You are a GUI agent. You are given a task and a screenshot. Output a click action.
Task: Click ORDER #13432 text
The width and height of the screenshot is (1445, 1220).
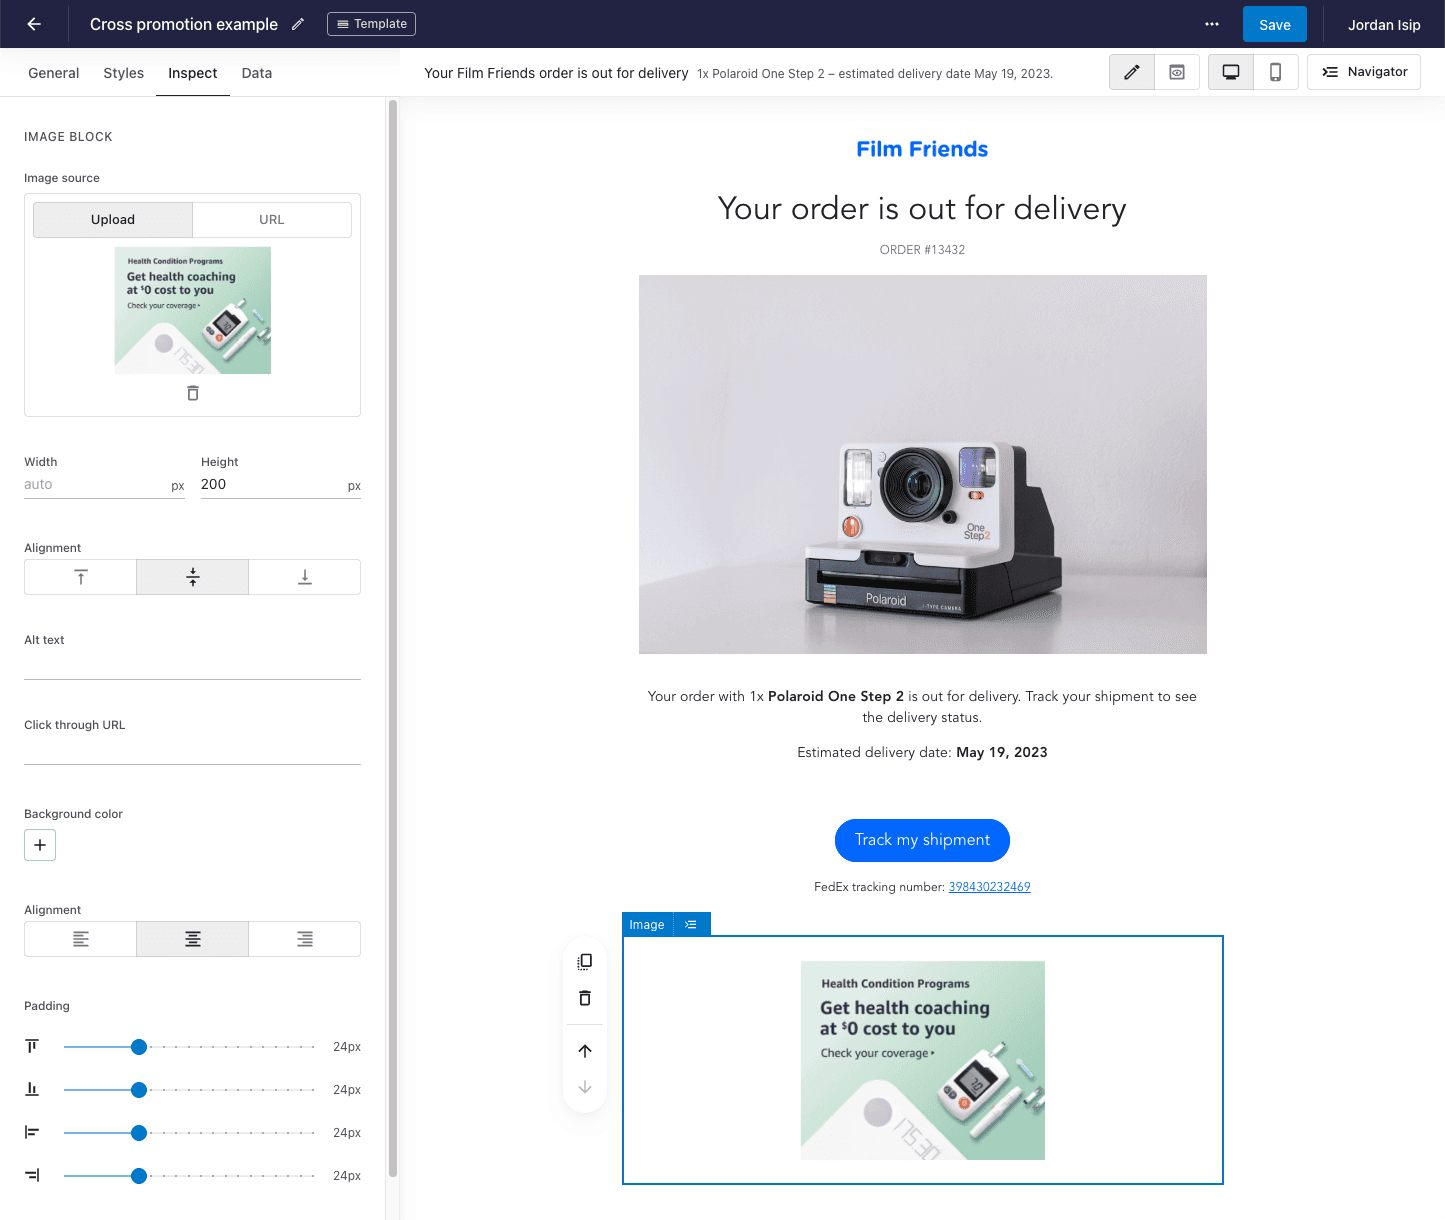click(x=922, y=250)
